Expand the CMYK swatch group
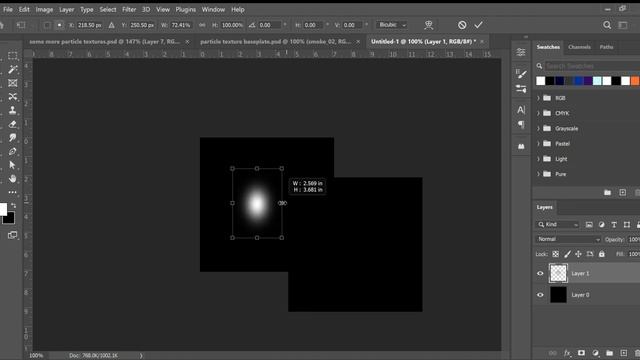Image resolution: width=640 pixels, height=360 pixels. (x=538, y=113)
